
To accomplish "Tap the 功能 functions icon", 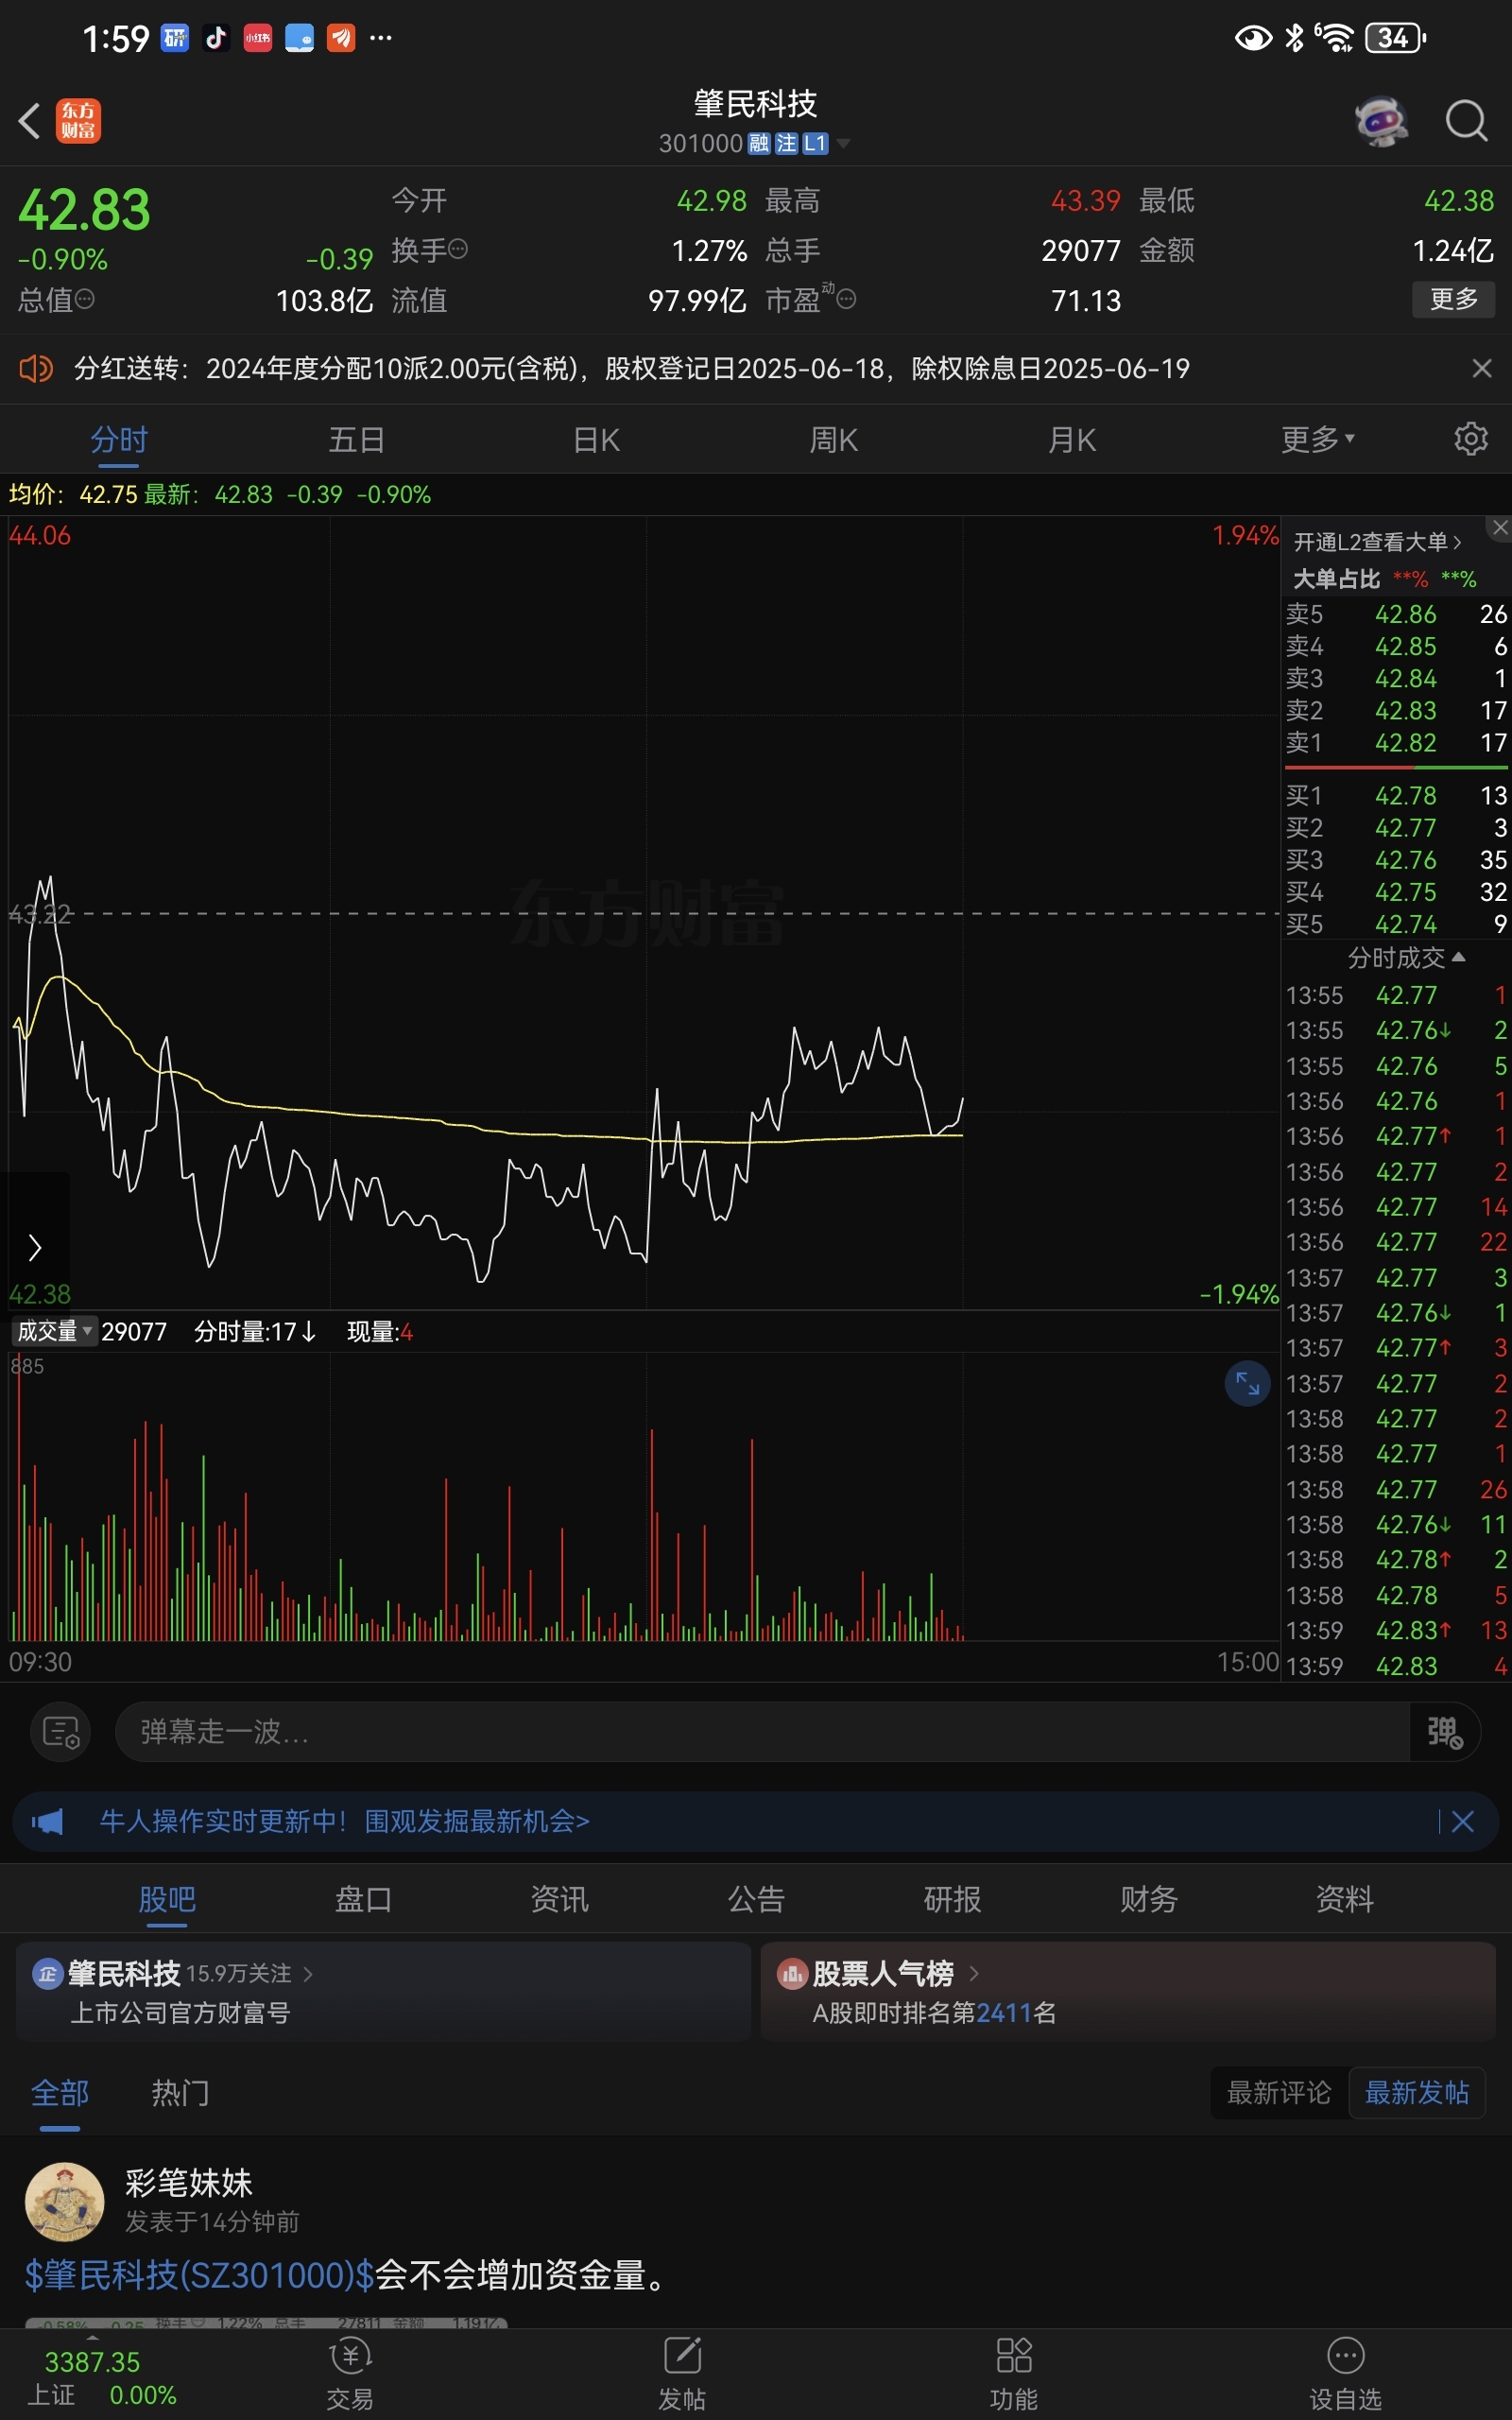I will (1013, 2374).
